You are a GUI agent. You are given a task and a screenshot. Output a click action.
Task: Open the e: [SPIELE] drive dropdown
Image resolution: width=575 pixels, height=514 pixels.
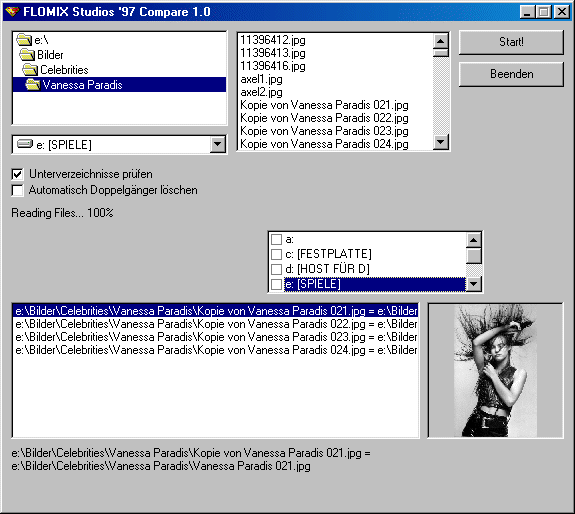coord(217,144)
